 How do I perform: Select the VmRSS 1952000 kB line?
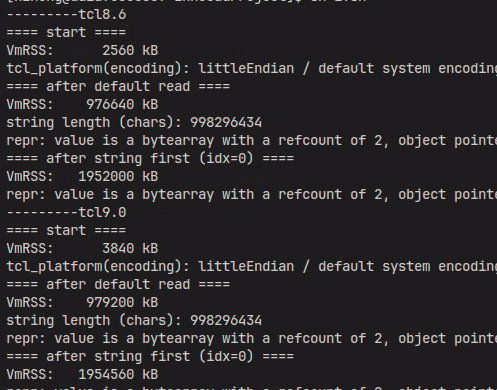click(82, 177)
